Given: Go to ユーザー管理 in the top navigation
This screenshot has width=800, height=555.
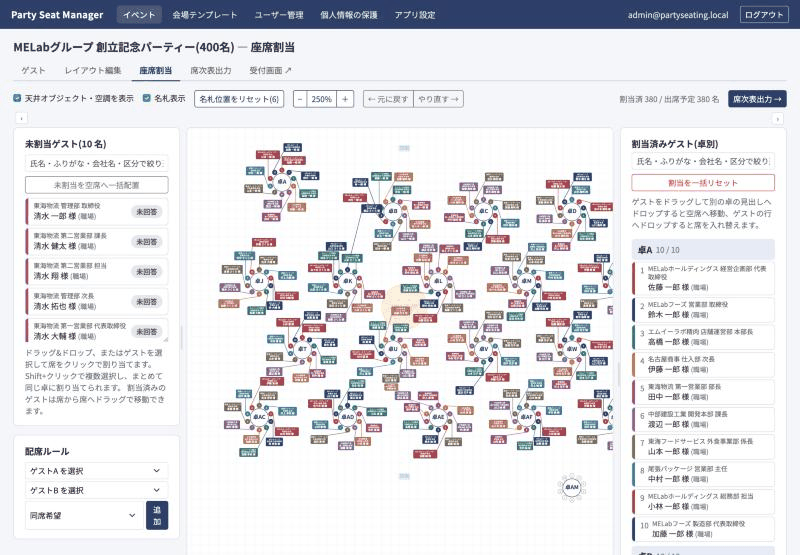Looking at the screenshot, I should click(x=279, y=15).
